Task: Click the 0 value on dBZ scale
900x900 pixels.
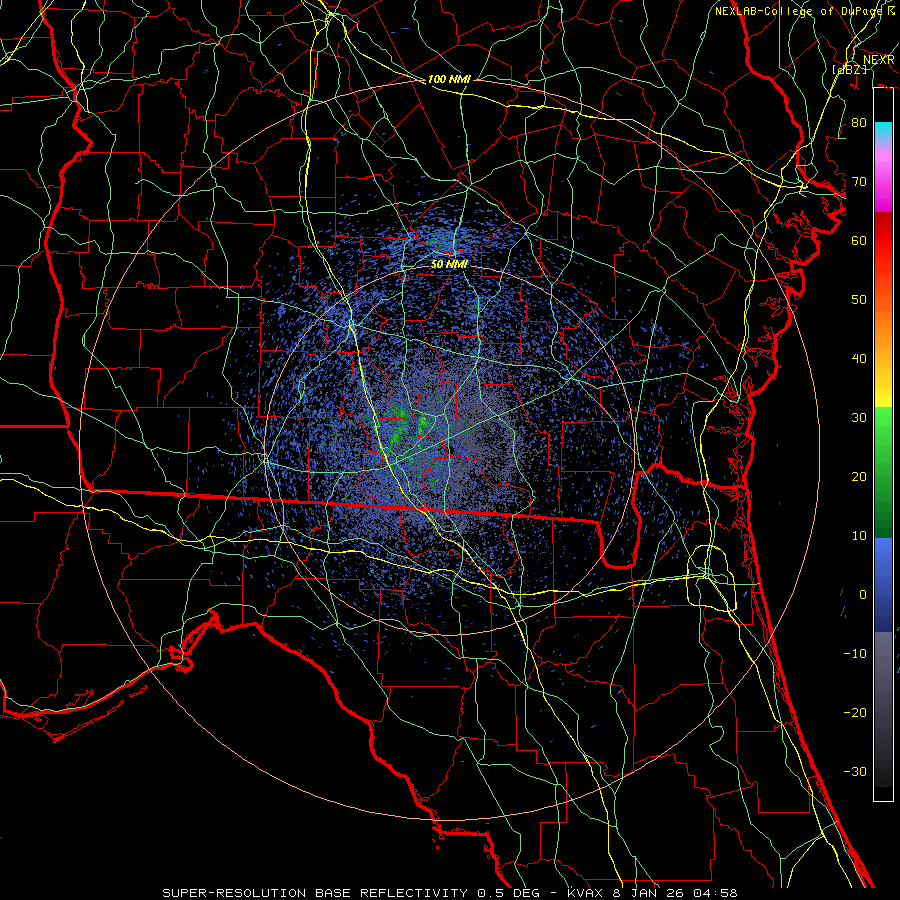Action: pos(863,595)
